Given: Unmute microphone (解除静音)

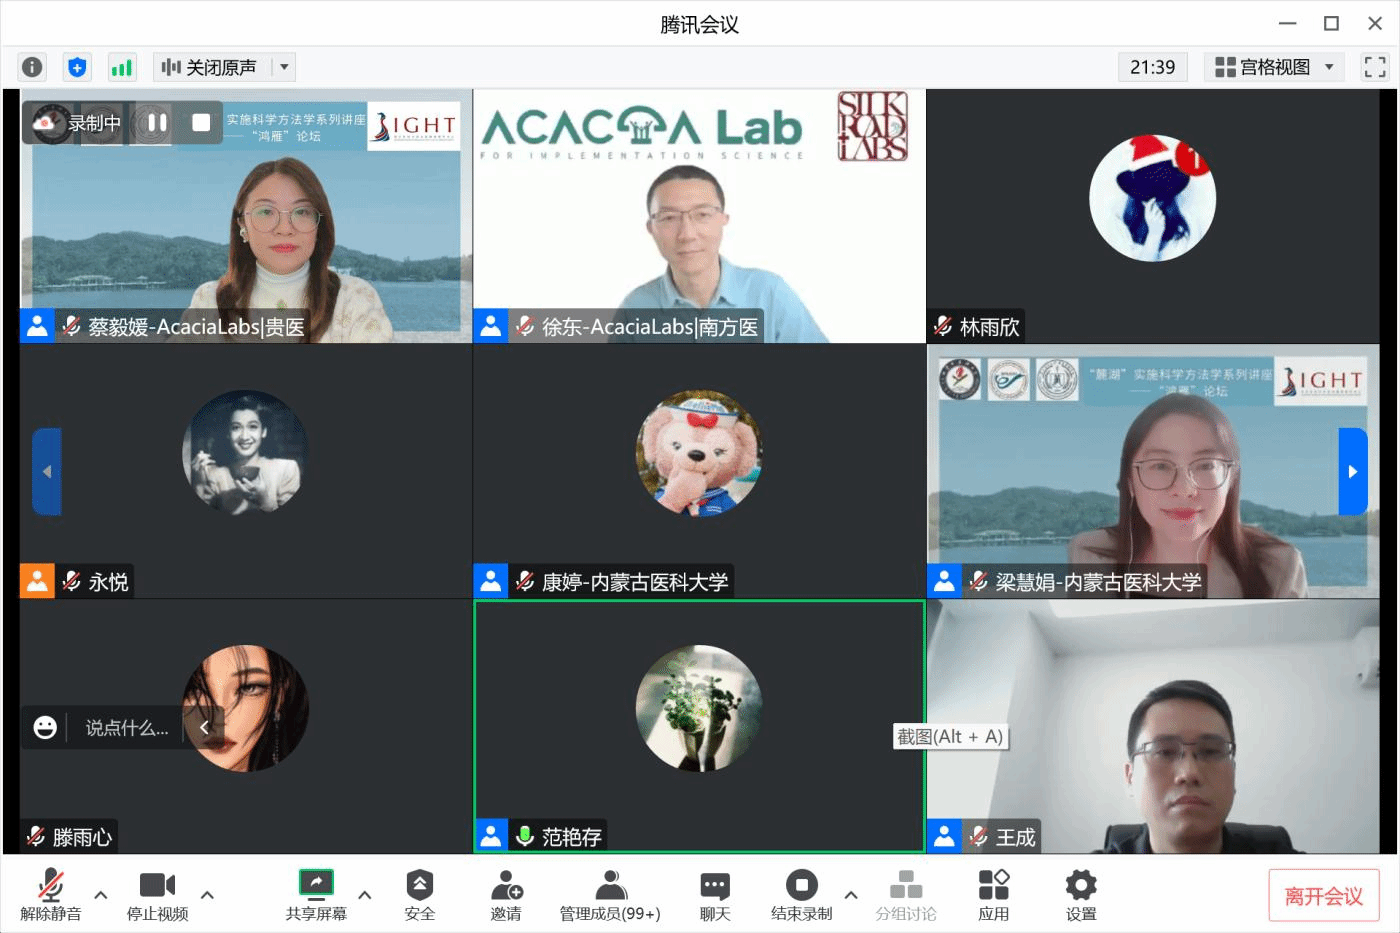Looking at the screenshot, I should point(50,895).
